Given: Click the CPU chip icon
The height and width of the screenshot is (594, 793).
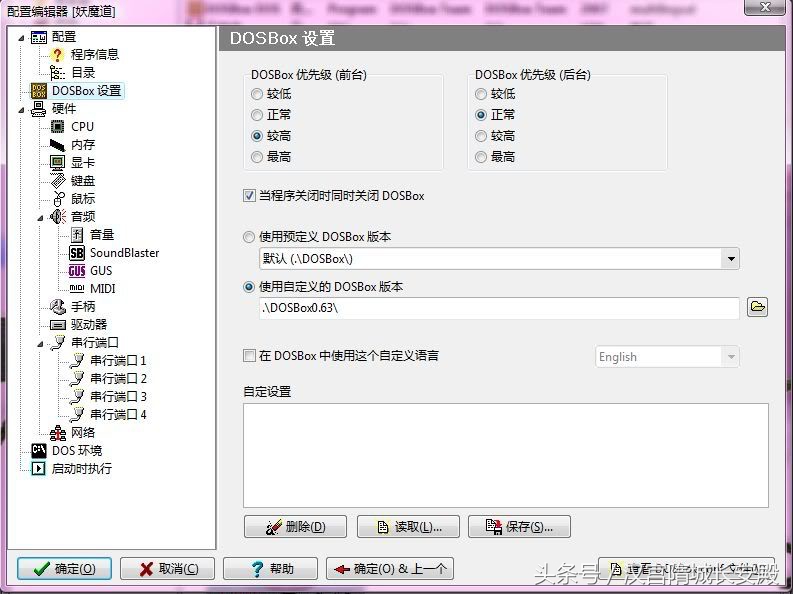Looking at the screenshot, I should 58,127.
